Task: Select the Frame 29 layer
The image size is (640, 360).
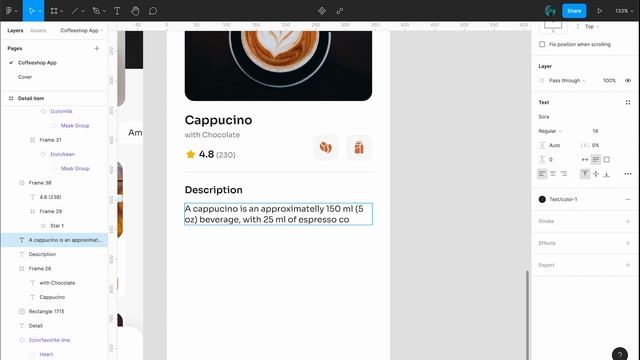Action: 51,211
